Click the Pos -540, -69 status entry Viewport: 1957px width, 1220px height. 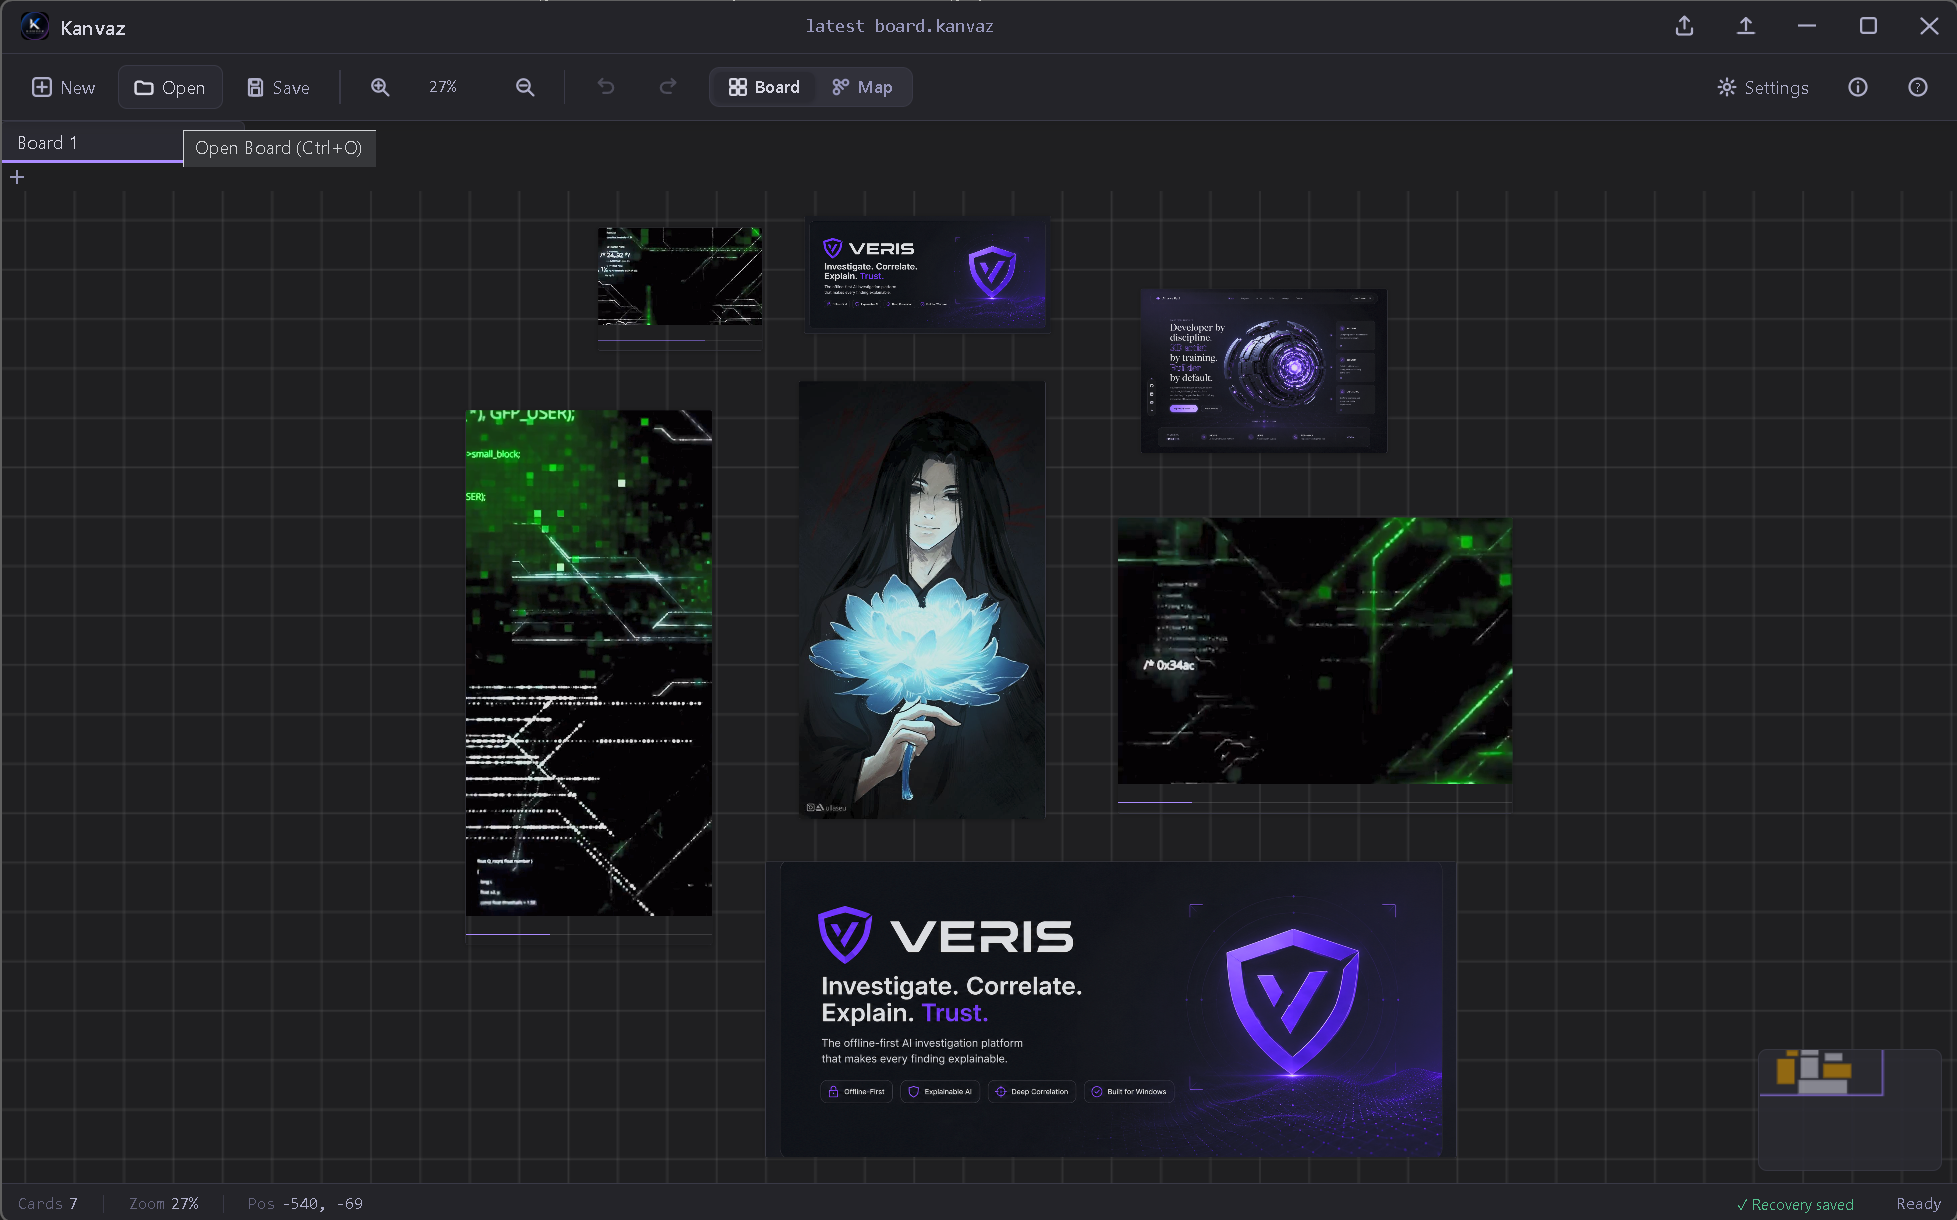pos(305,1203)
